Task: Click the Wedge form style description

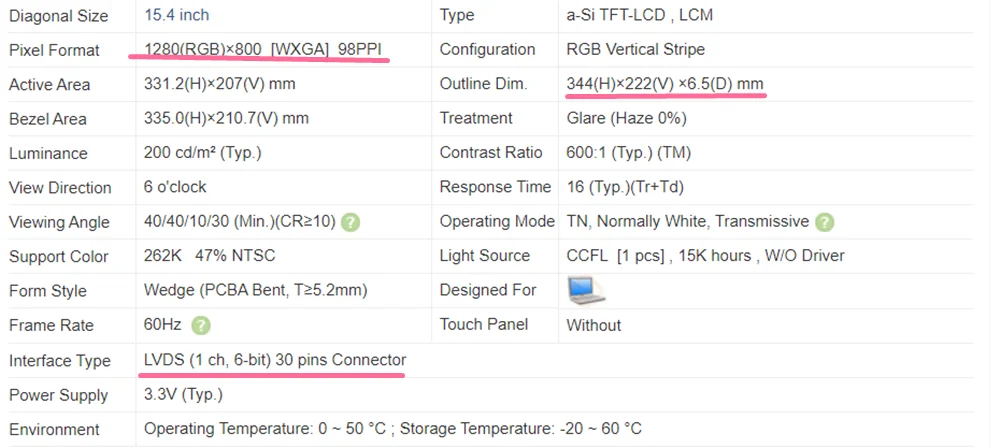Action: [x=256, y=291]
